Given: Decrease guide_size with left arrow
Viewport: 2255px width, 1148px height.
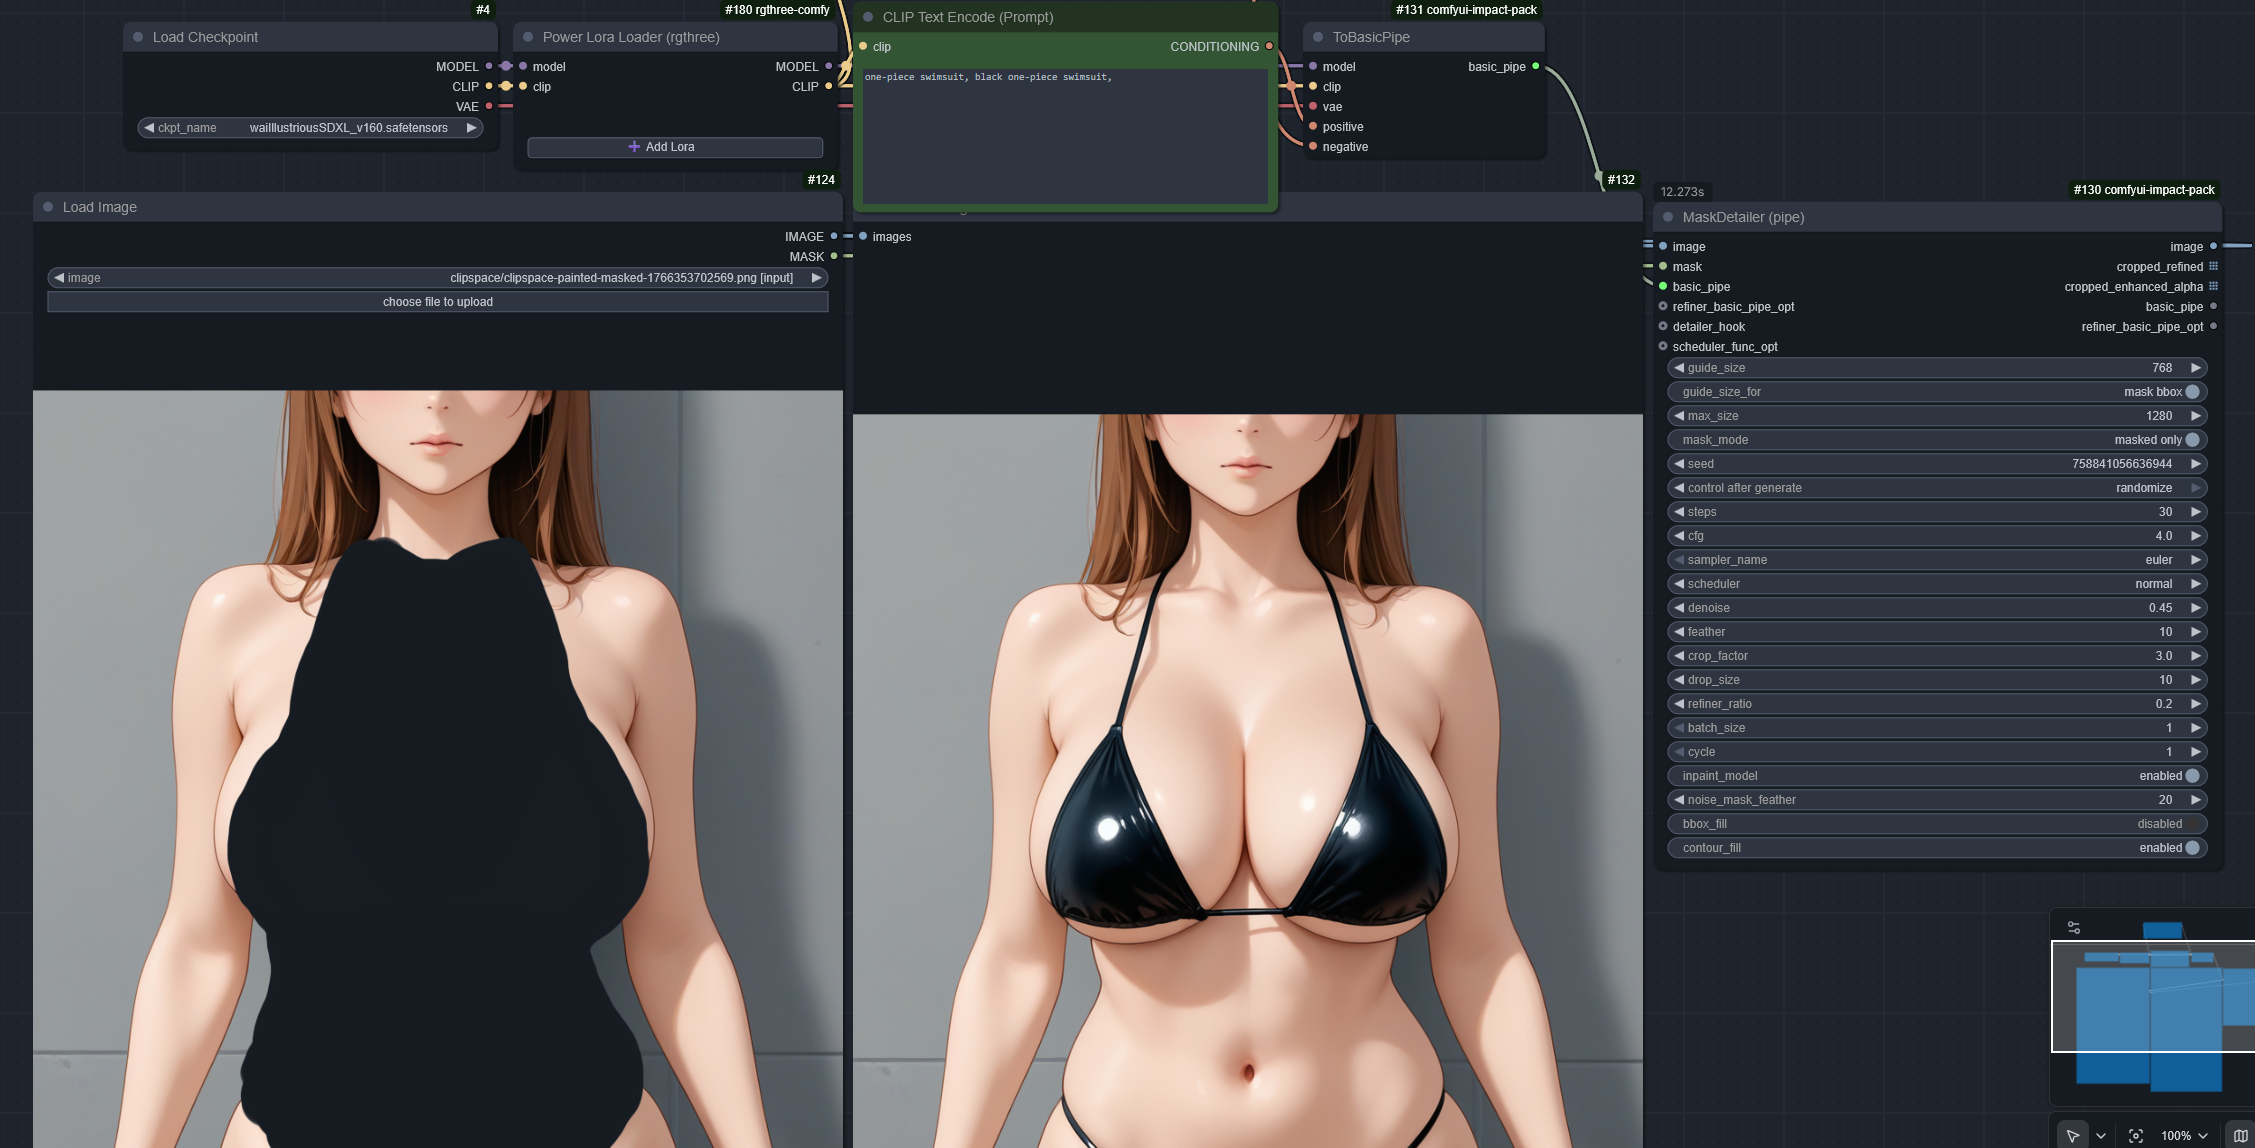Looking at the screenshot, I should point(1679,368).
